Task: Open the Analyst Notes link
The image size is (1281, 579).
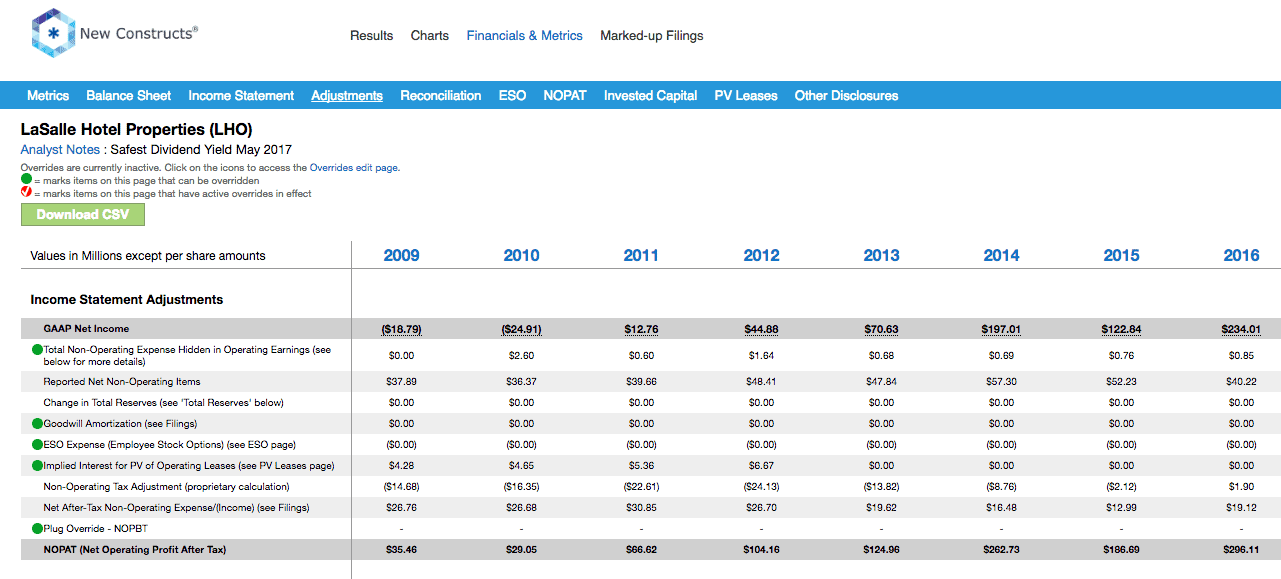Action: (60, 150)
